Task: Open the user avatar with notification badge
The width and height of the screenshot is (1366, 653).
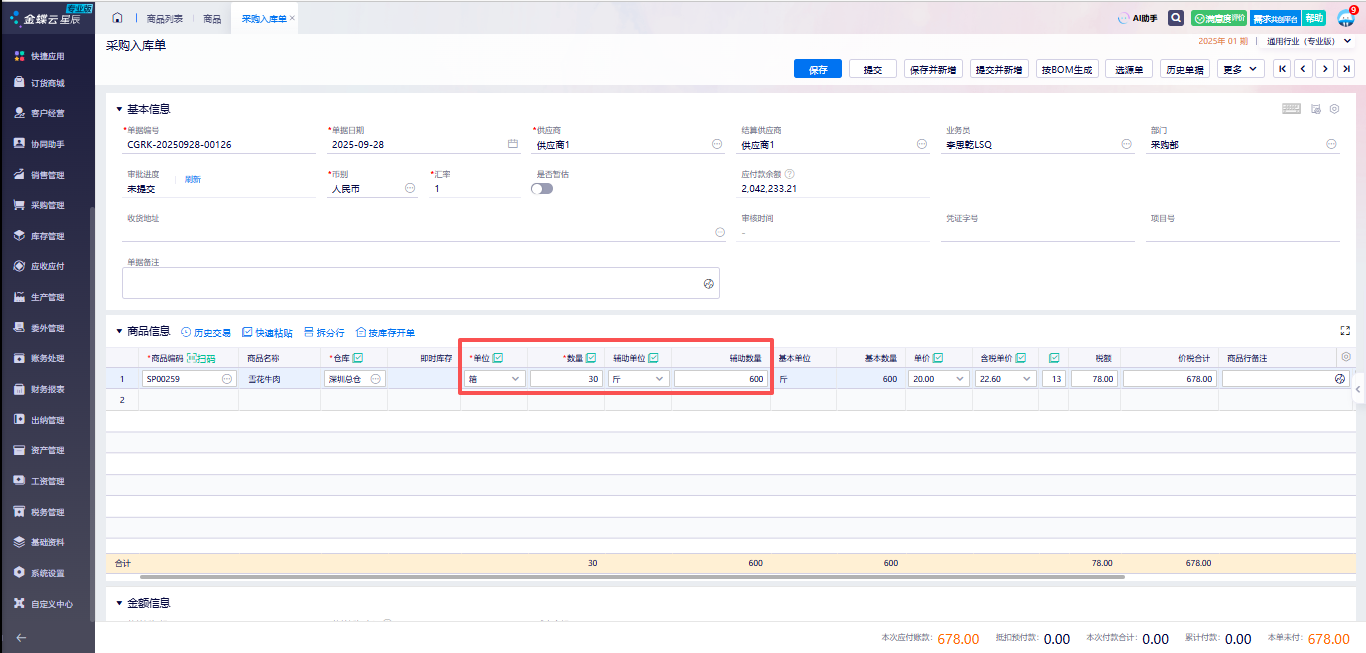Action: click(1345, 18)
